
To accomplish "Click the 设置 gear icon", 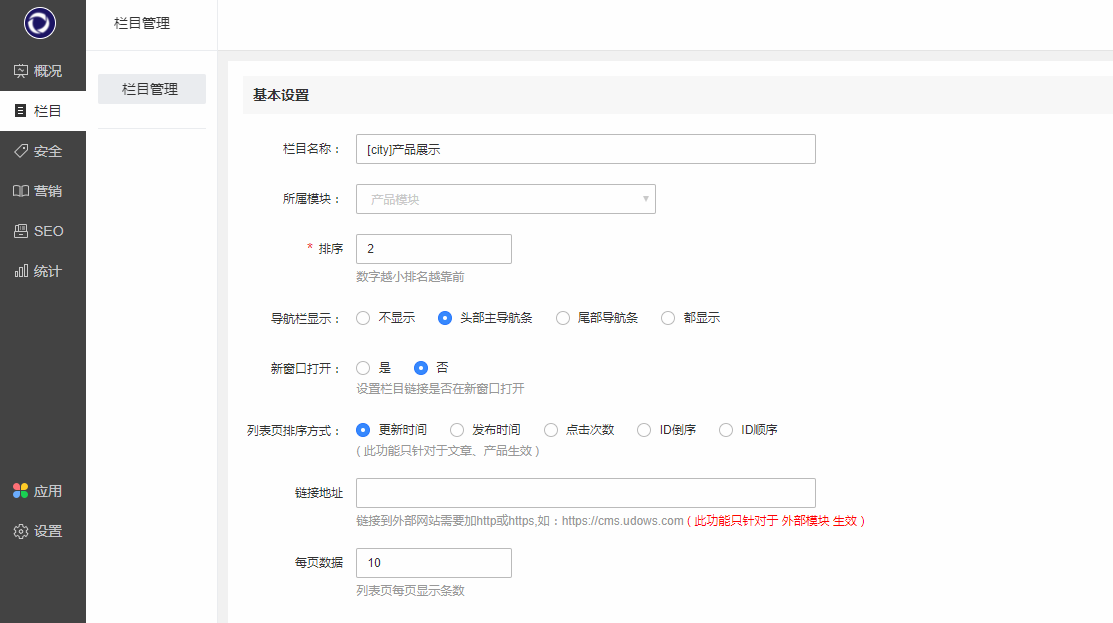I will click(x=21, y=531).
